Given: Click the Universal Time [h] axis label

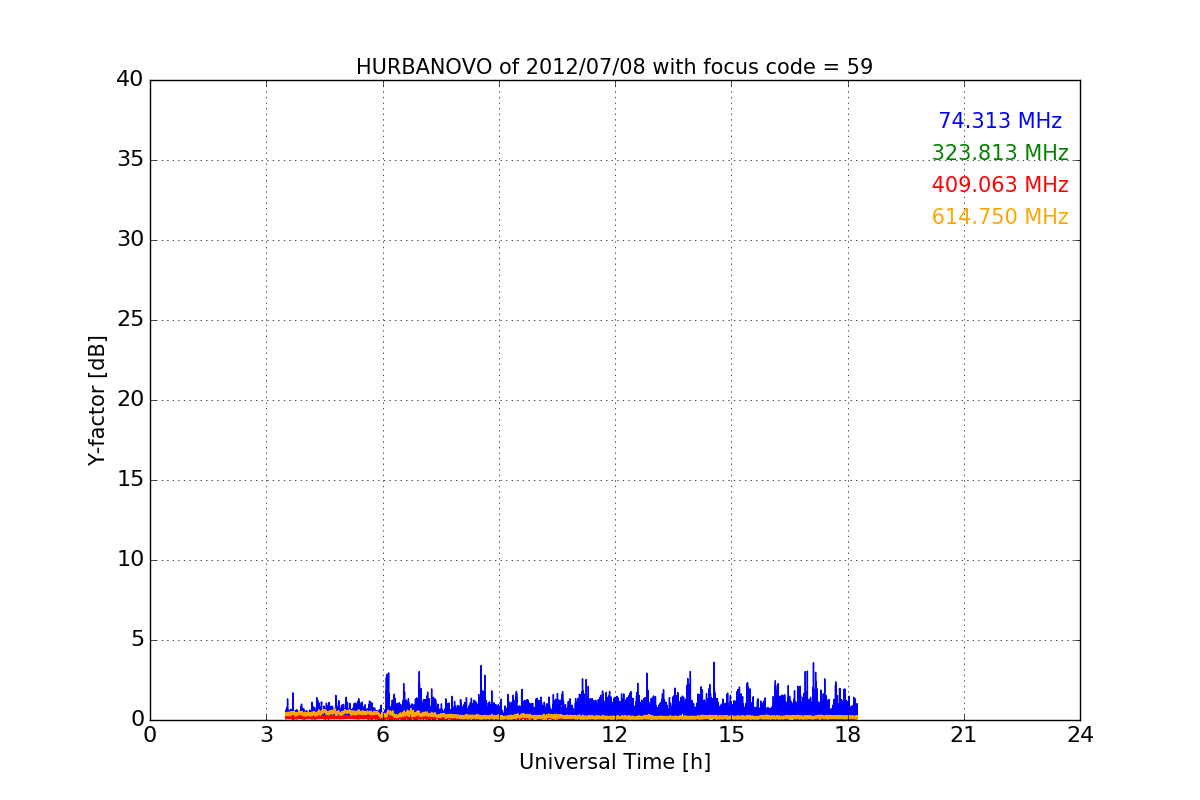Looking at the screenshot, I should tap(615, 762).
